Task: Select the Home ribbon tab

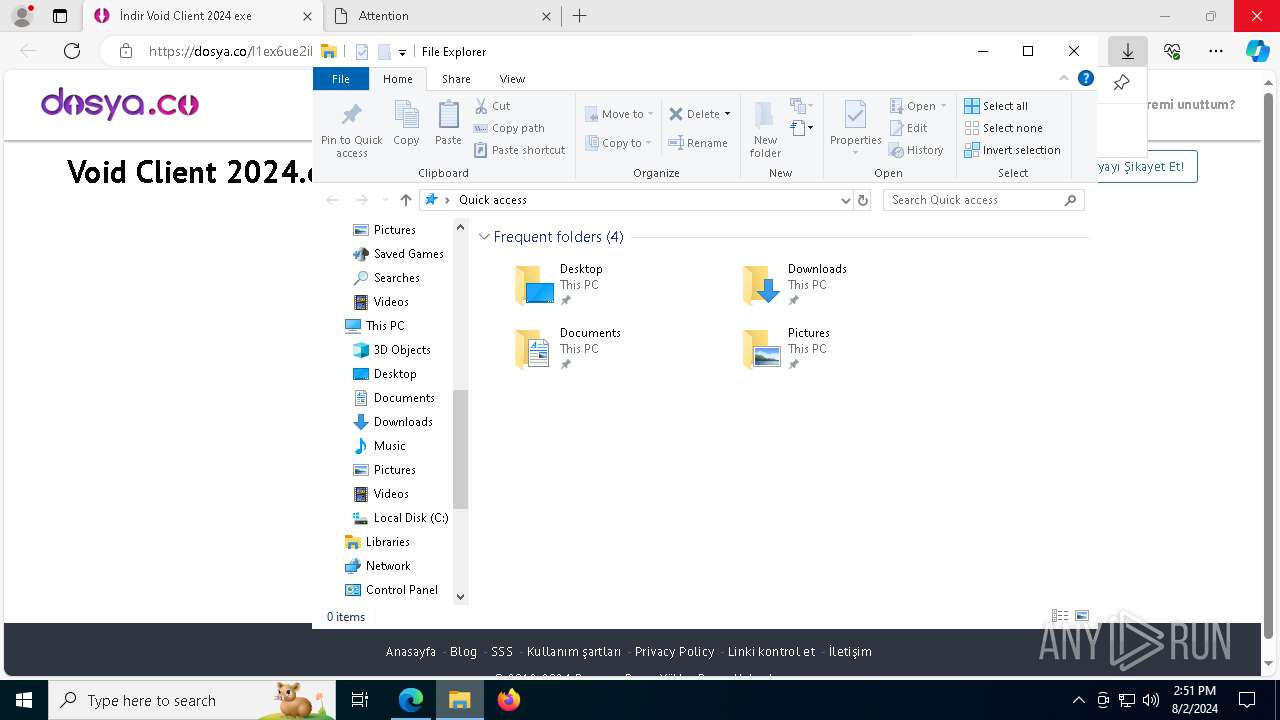Action: [x=397, y=79]
